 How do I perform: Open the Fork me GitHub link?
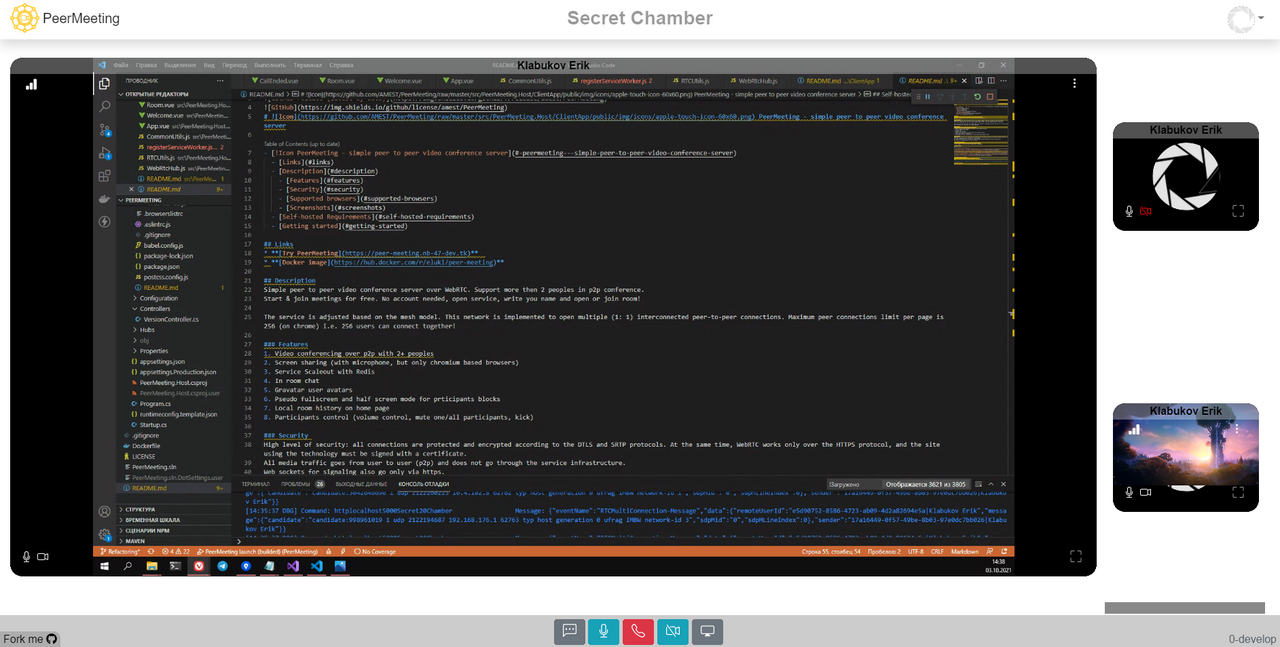[x=30, y=638]
